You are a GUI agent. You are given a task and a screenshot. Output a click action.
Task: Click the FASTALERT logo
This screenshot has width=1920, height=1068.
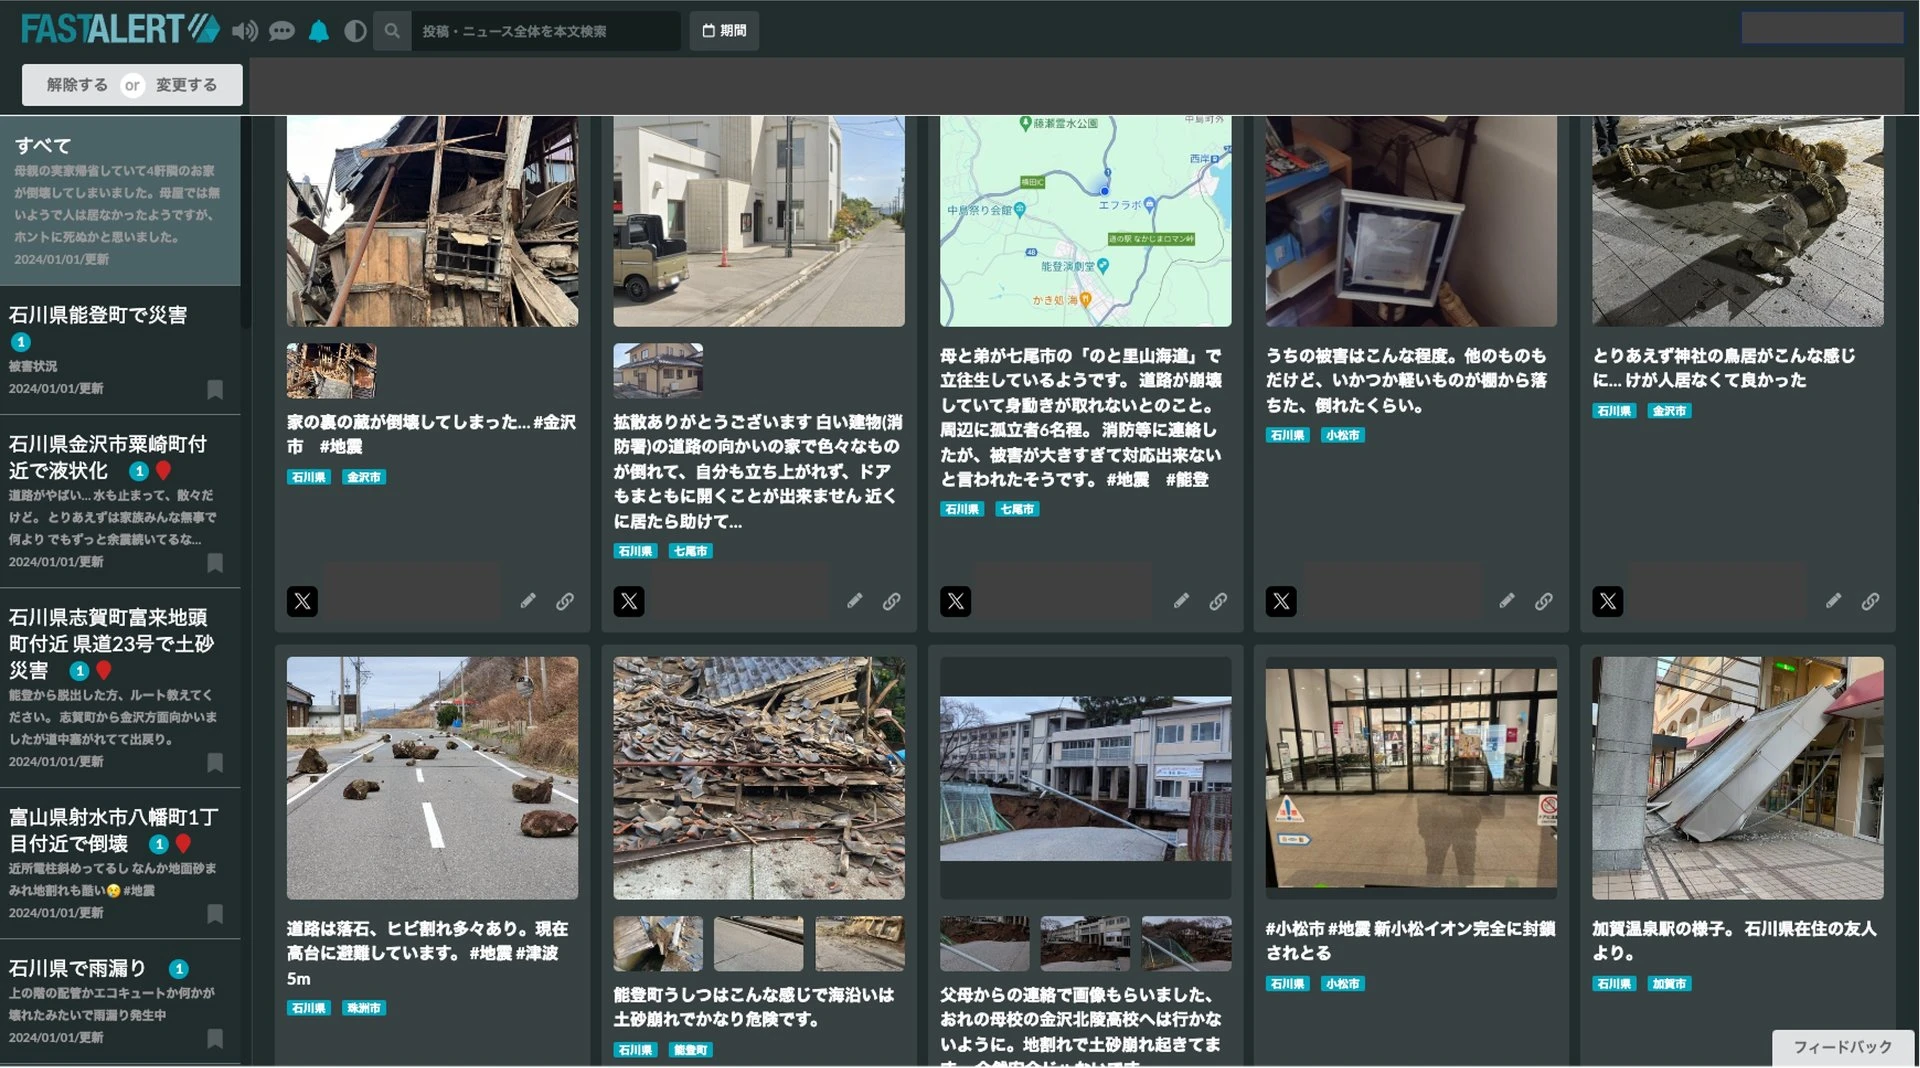[x=120, y=29]
